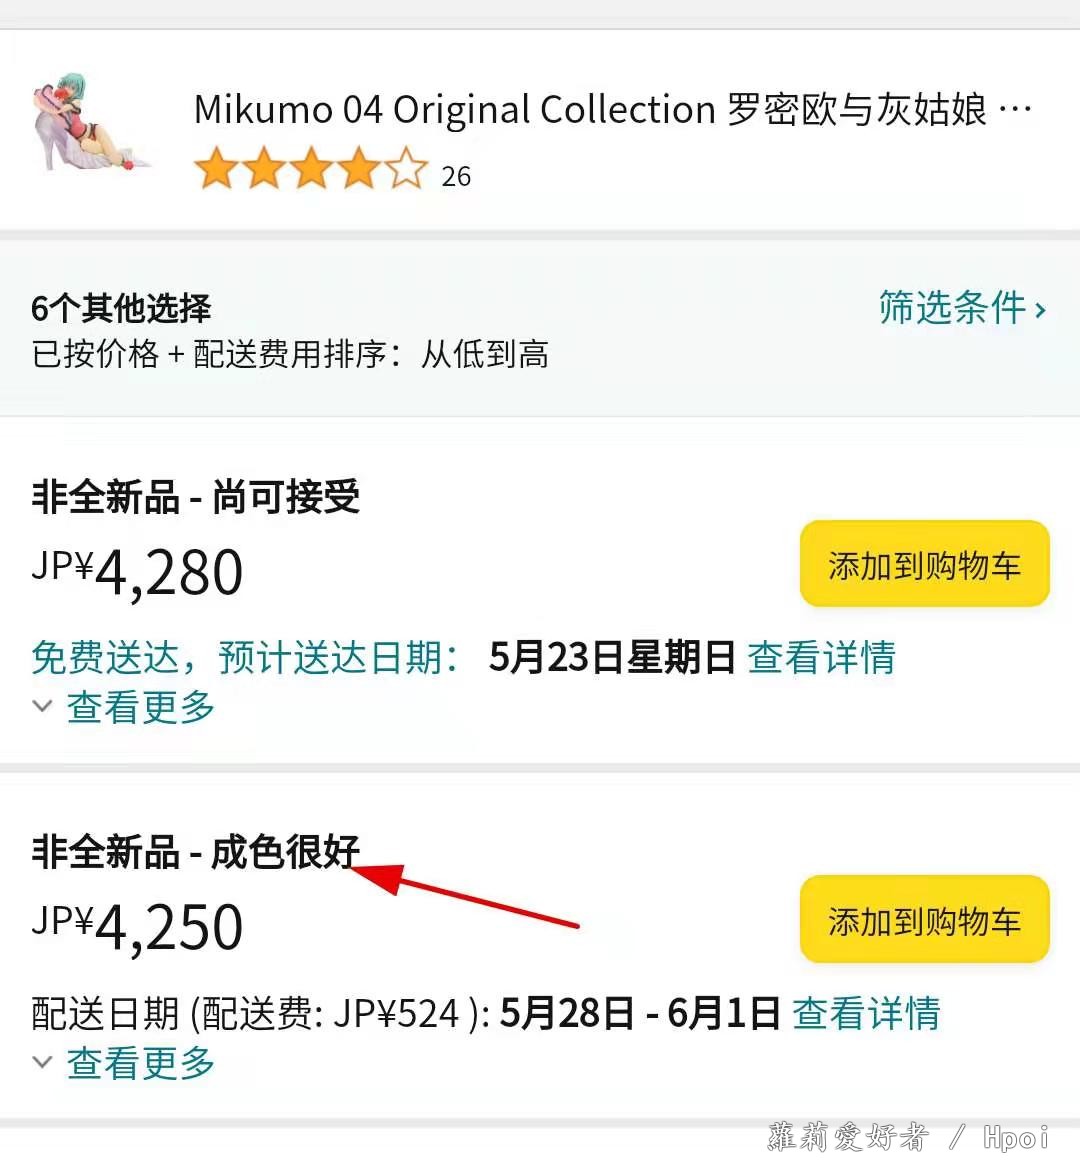Click the 6个其他选择 heading

click(121, 308)
